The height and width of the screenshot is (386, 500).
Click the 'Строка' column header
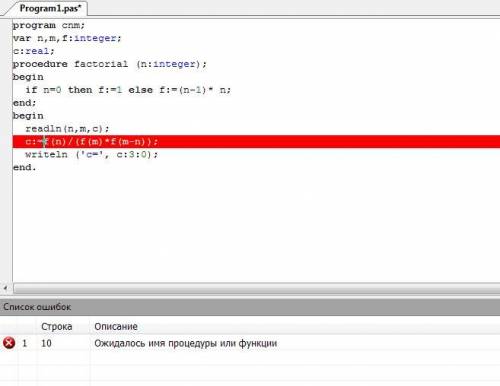pos(57,326)
